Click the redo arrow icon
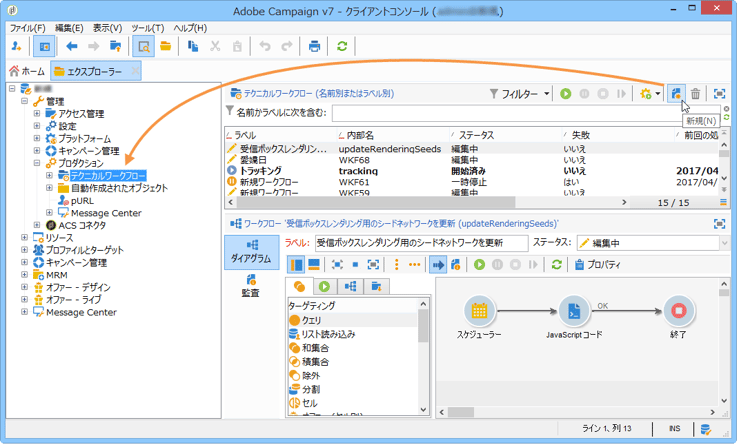 (x=287, y=46)
